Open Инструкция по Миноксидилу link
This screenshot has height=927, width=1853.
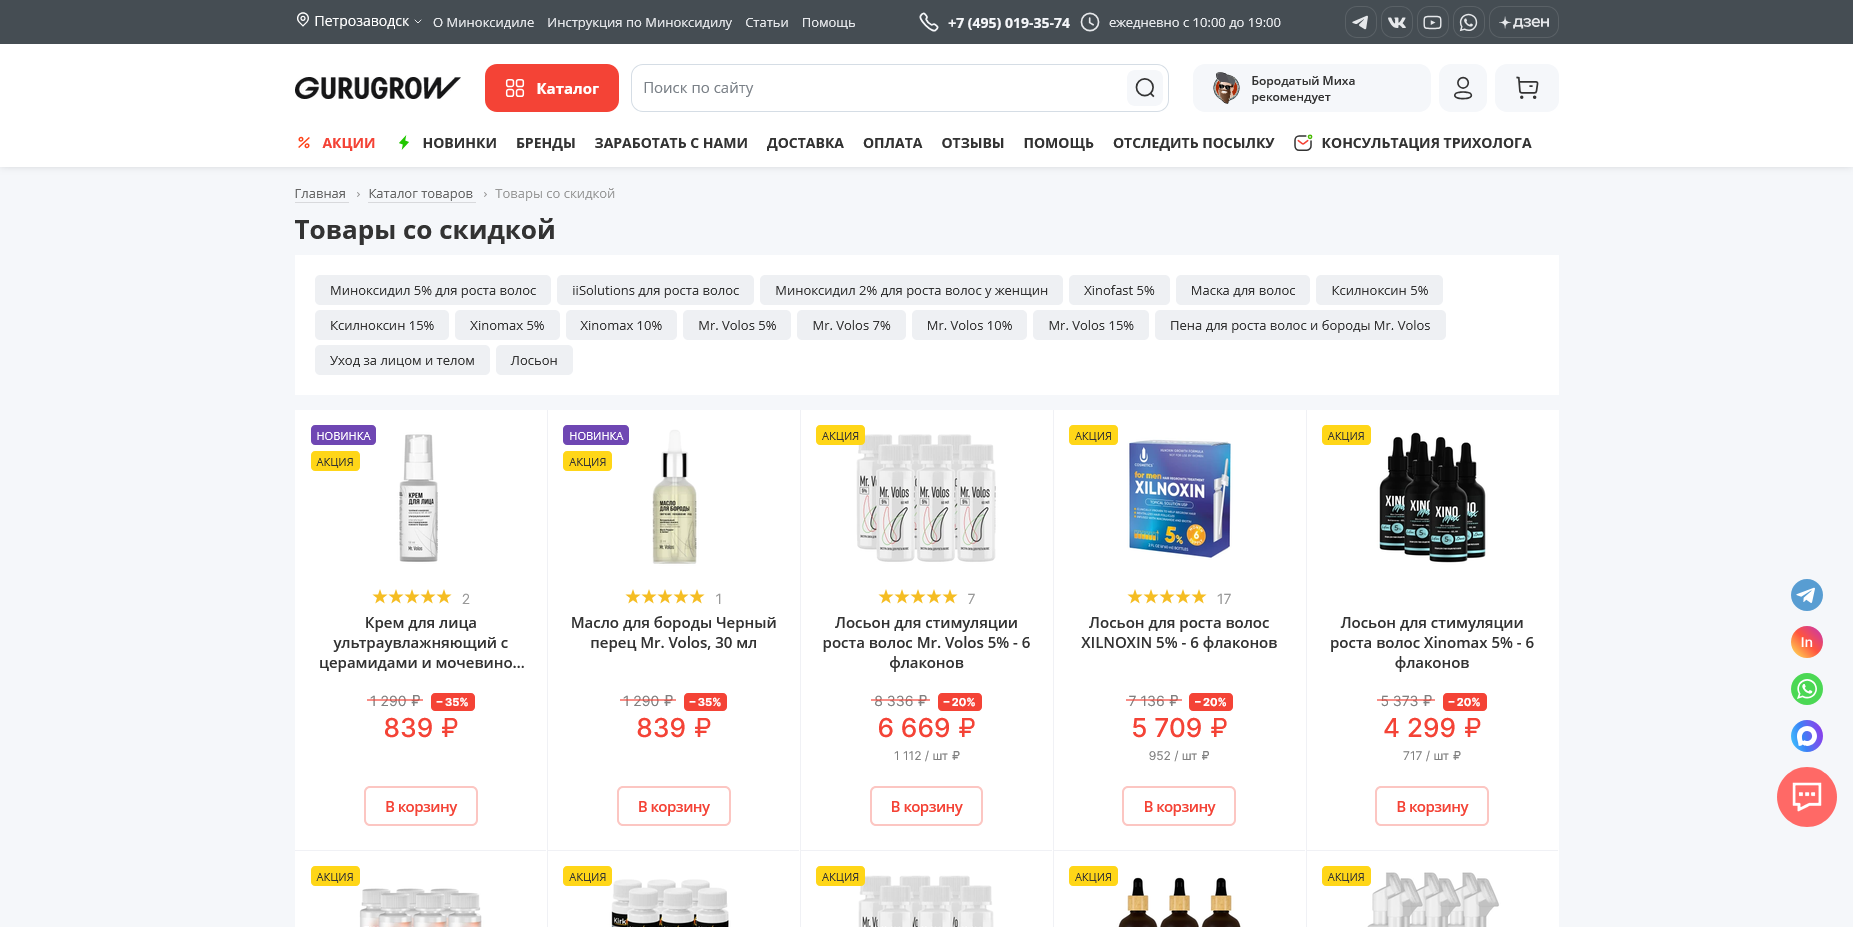[639, 22]
